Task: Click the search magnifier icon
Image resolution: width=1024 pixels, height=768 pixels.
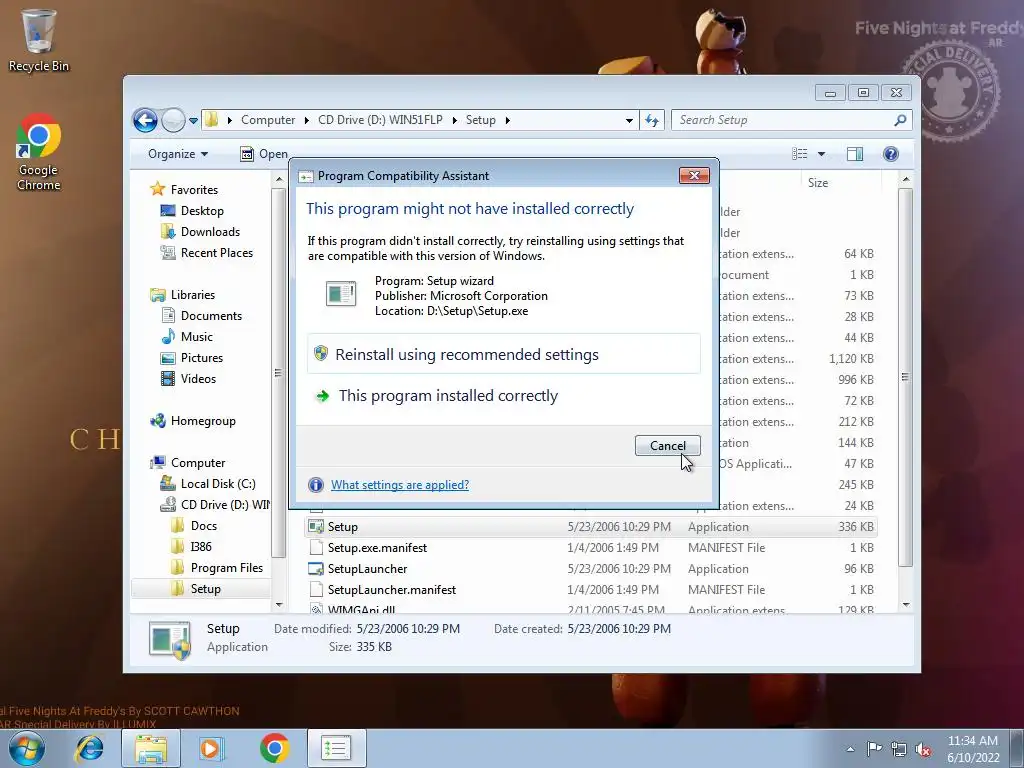Action: pyautogui.click(x=900, y=120)
